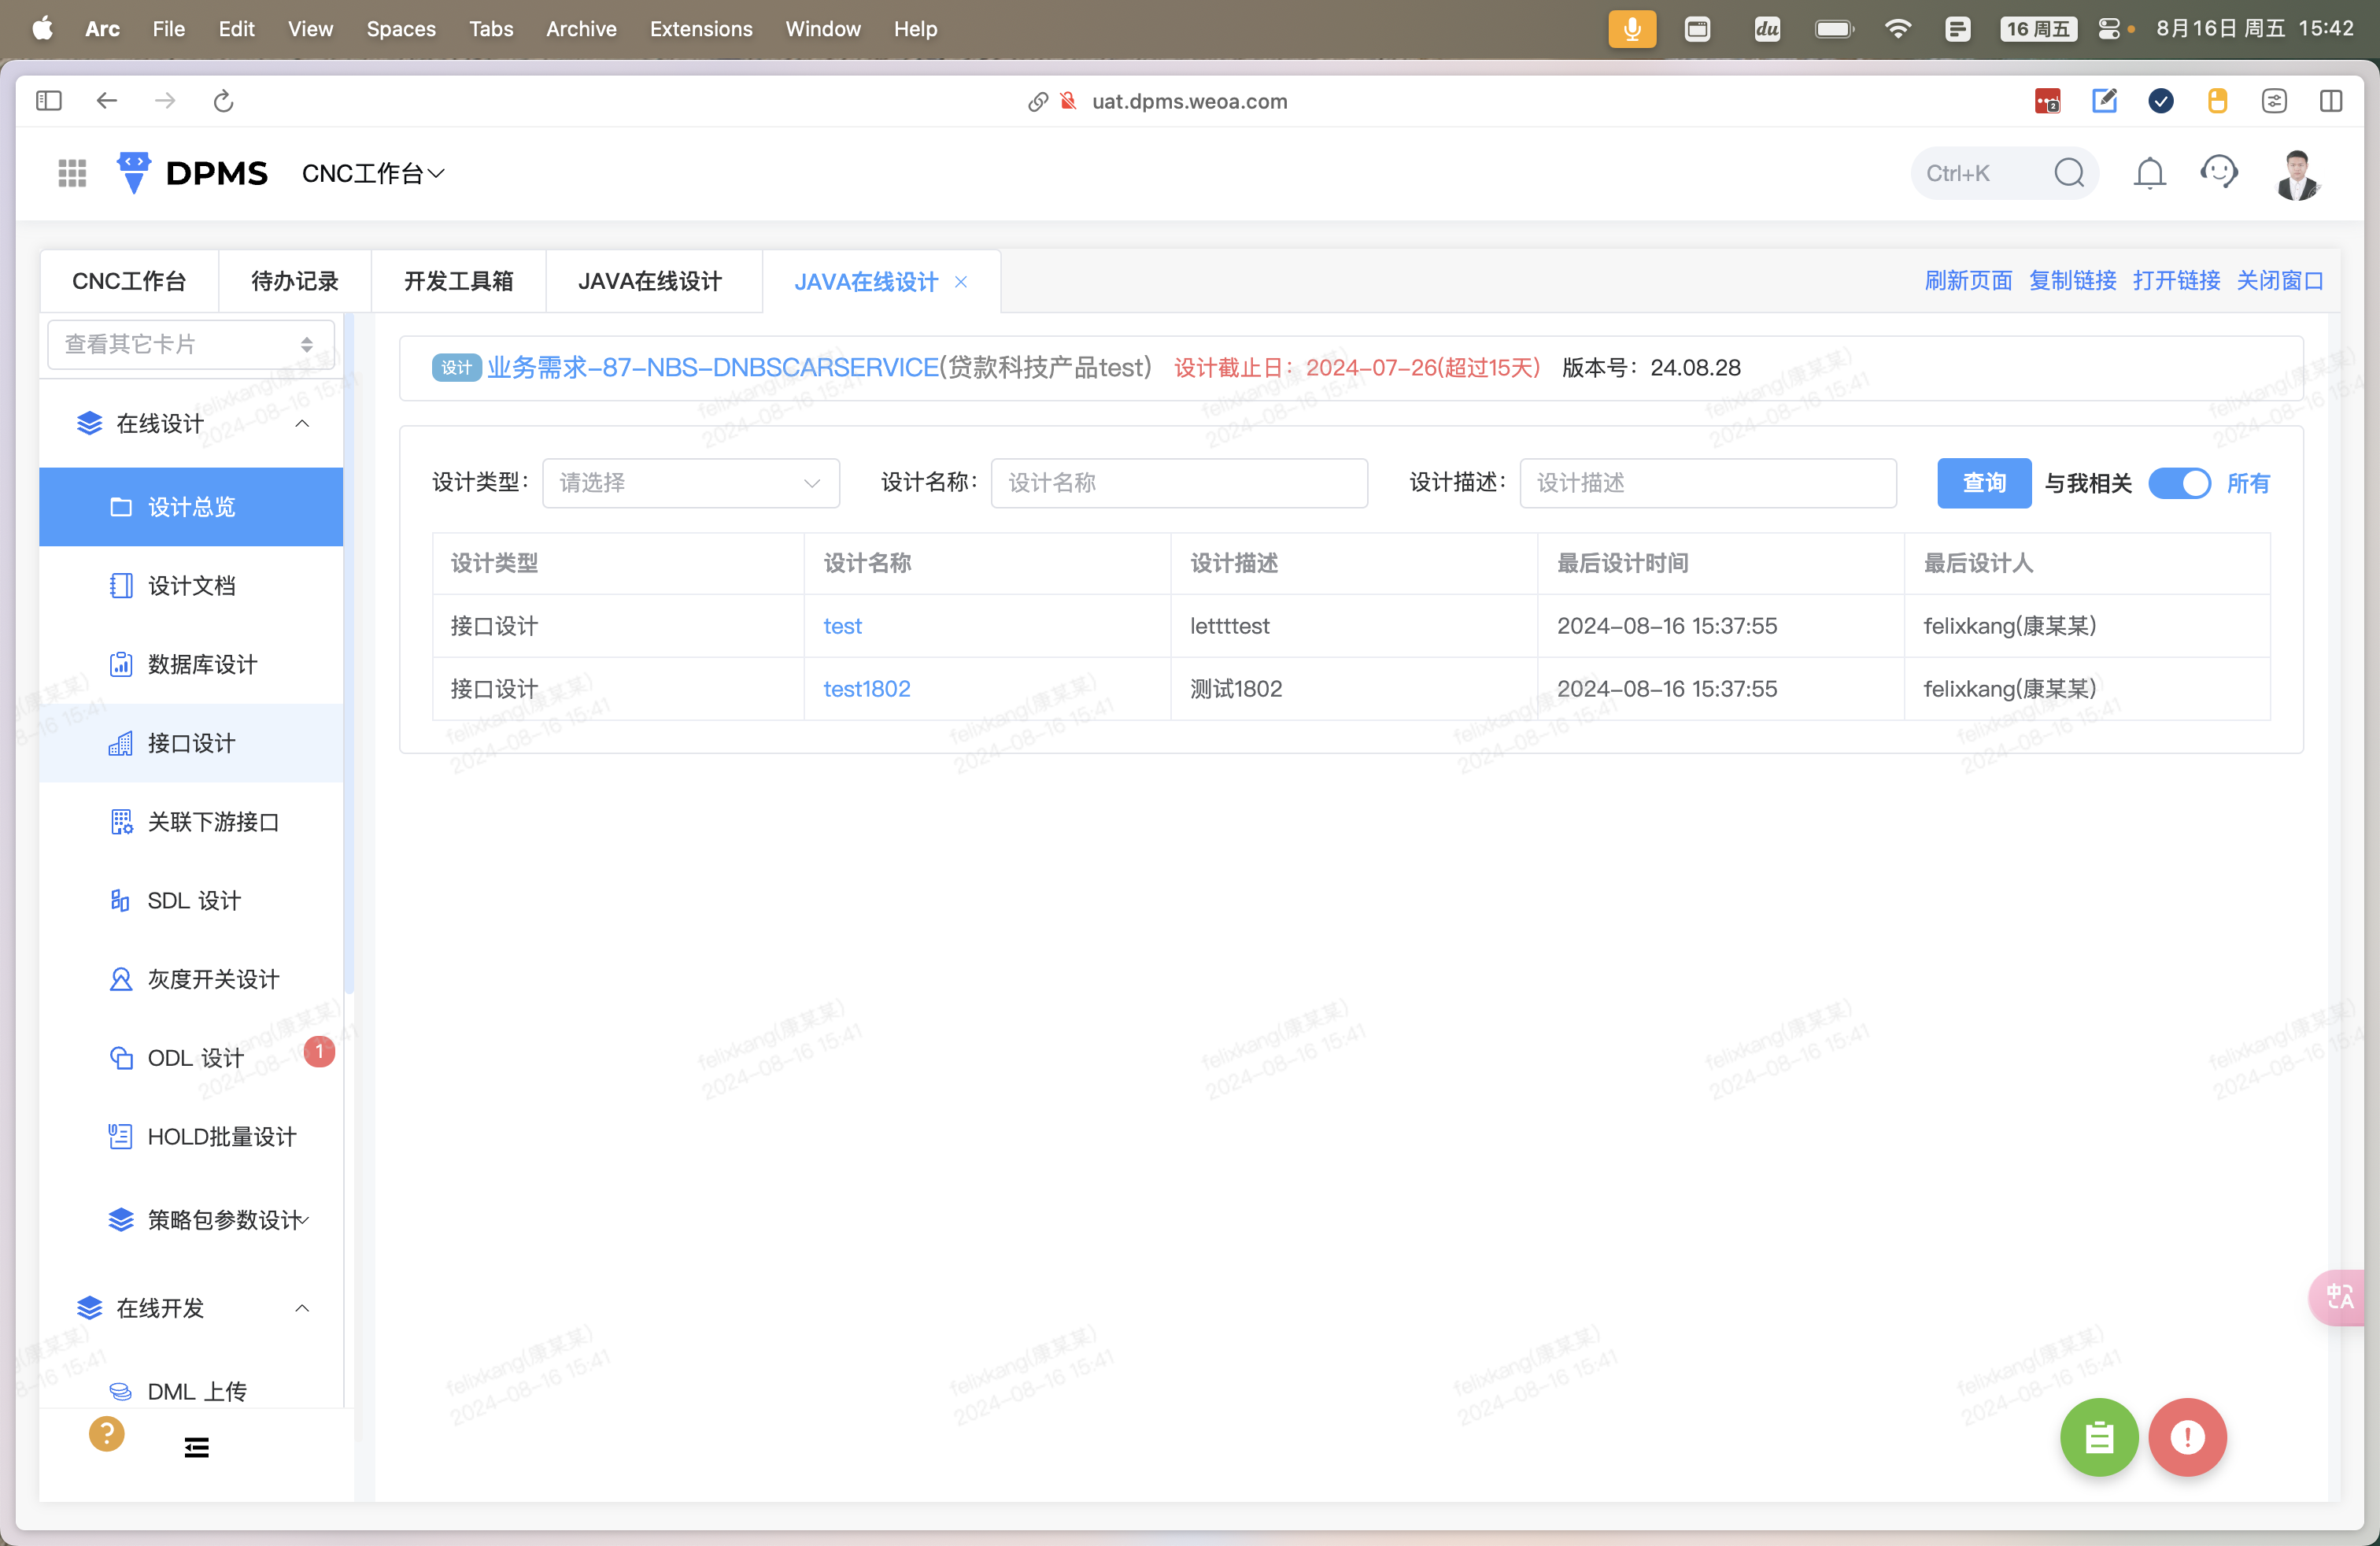Click the DPMS logo
The image size is (2380, 1546).
click(193, 173)
